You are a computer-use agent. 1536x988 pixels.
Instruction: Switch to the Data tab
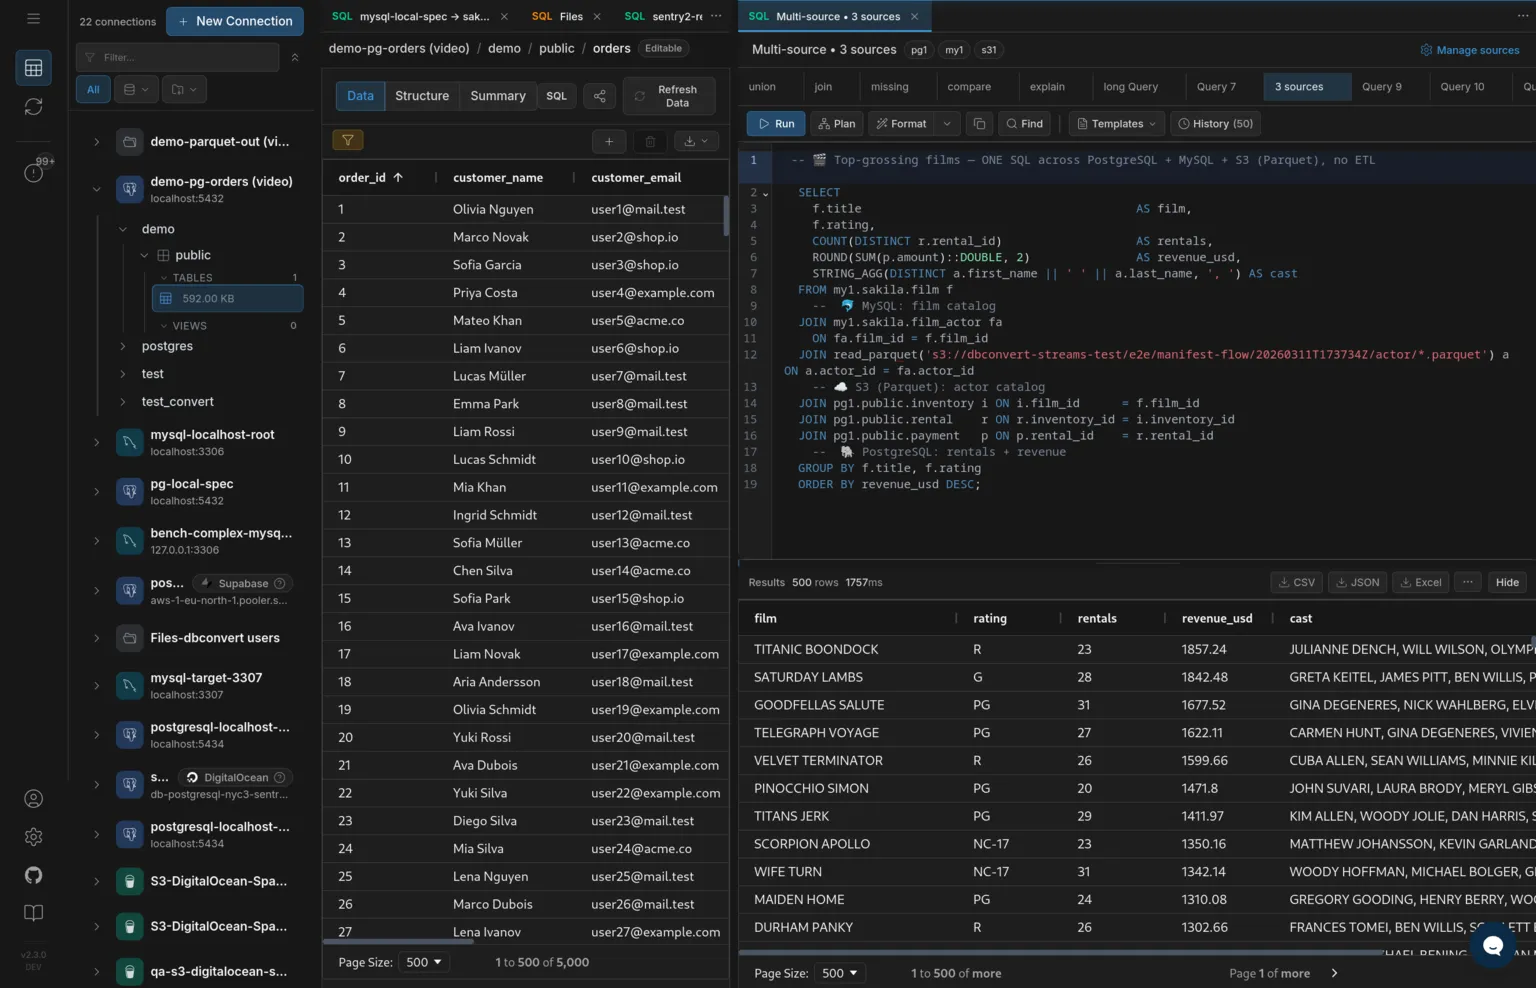tap(360, 96)
